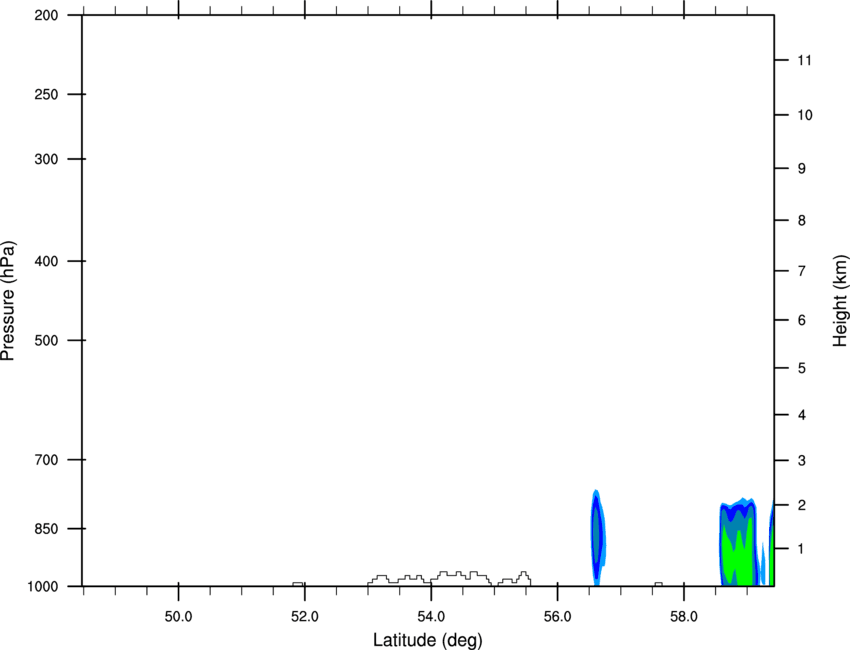Click the 1 km height label
This screenshot has width=850, height=650.
point(802,549)
